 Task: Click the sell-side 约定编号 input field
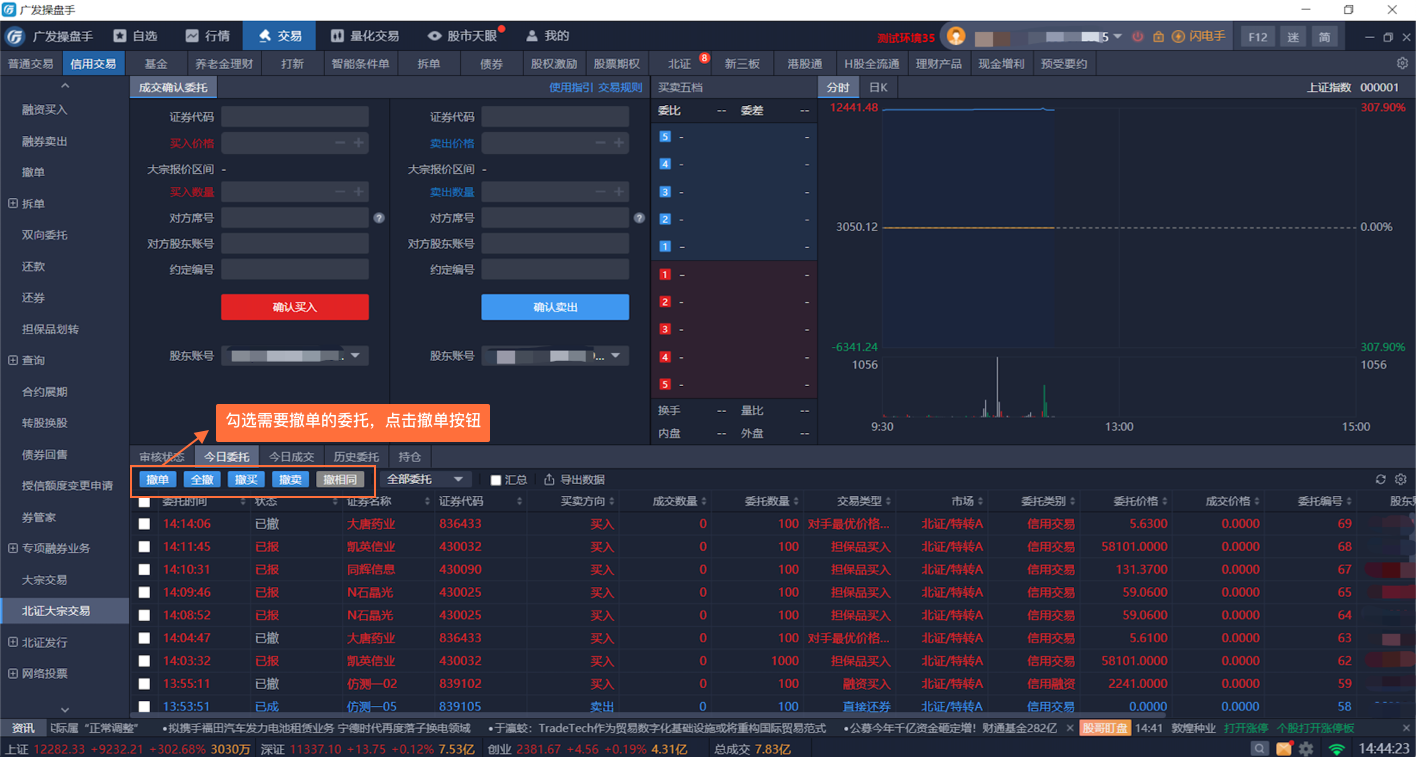coord(555,269)
